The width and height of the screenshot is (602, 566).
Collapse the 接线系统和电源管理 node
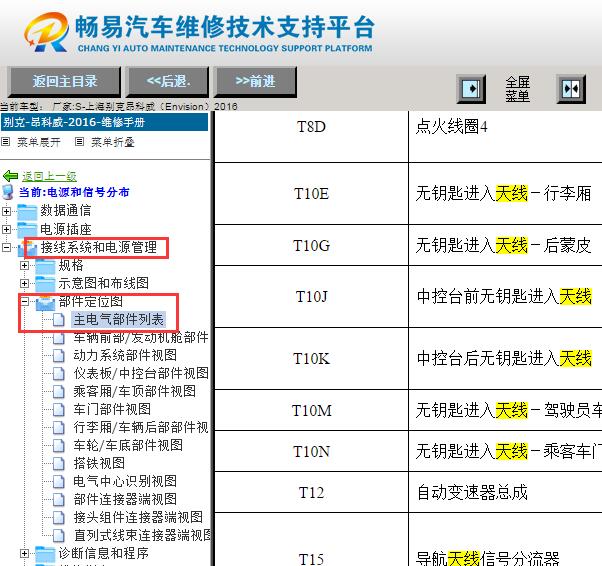tap(7, 247)
